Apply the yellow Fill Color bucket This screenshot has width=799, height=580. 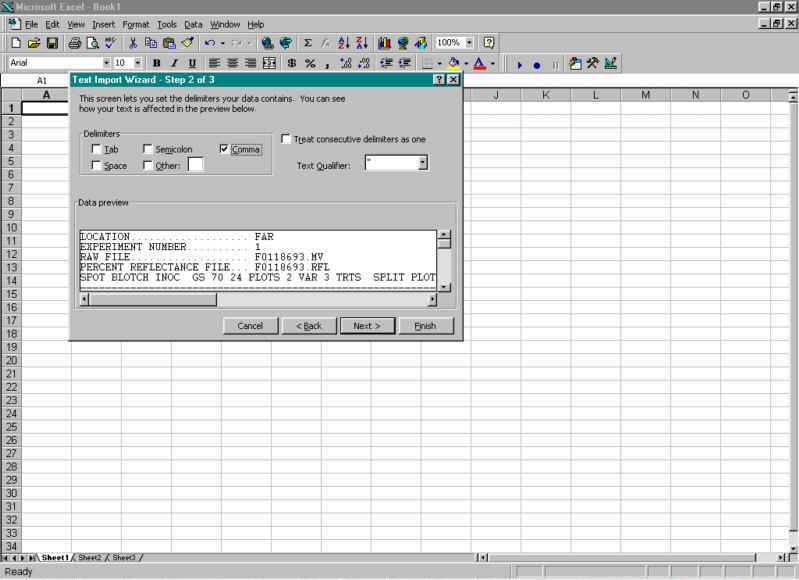(454, 63)
